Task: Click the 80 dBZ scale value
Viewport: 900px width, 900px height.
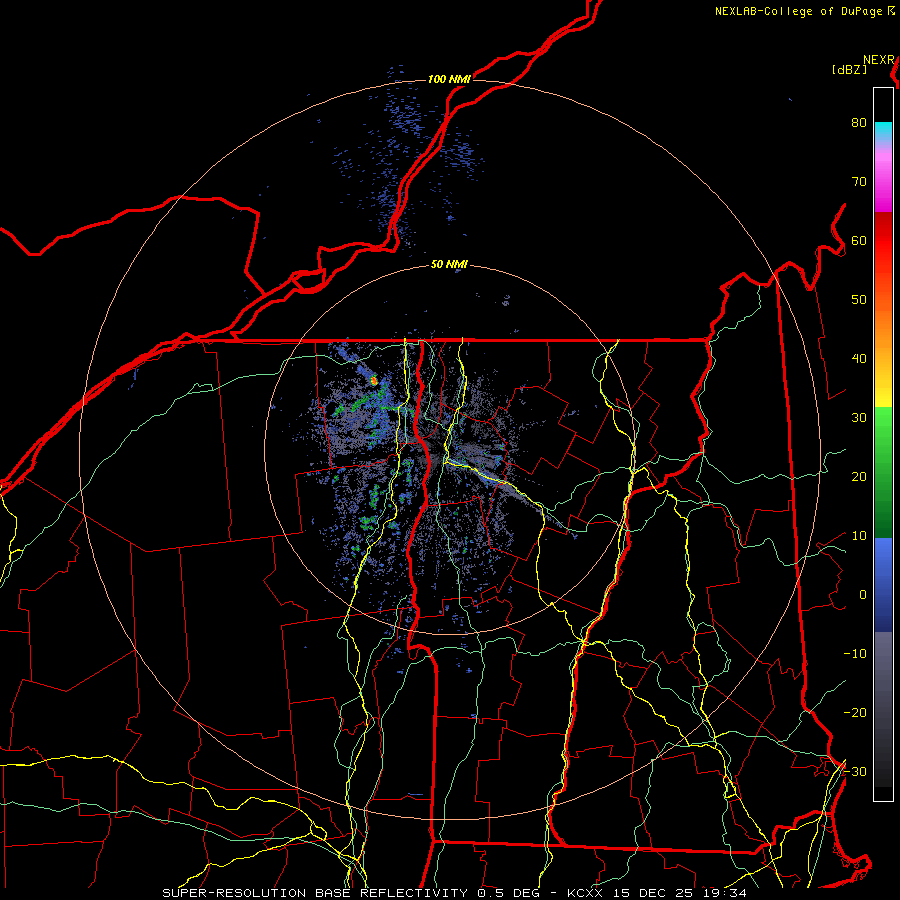Action: (x=859, y=123)
